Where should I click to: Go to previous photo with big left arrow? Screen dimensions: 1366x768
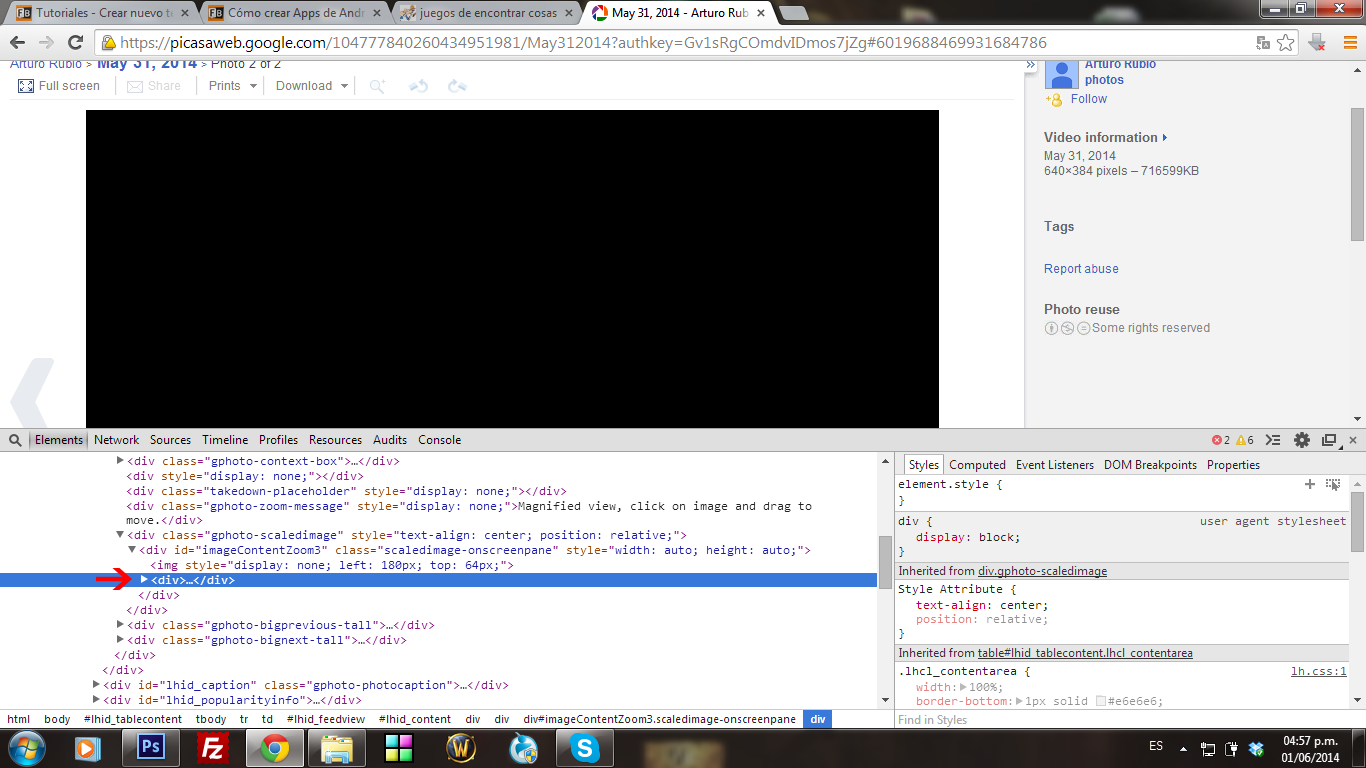coord(31,393)
